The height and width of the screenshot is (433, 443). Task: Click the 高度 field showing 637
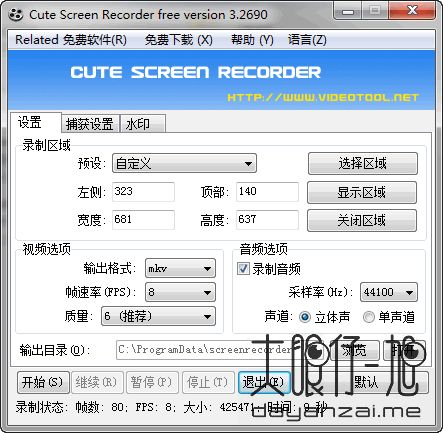(x=267, y=220)
